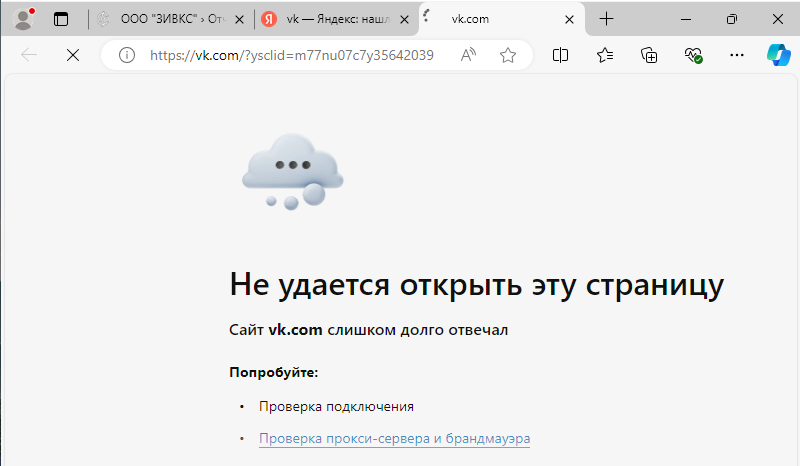800x466 pixels.
Task: Restore down the browser window
Action: click(732, 19)
